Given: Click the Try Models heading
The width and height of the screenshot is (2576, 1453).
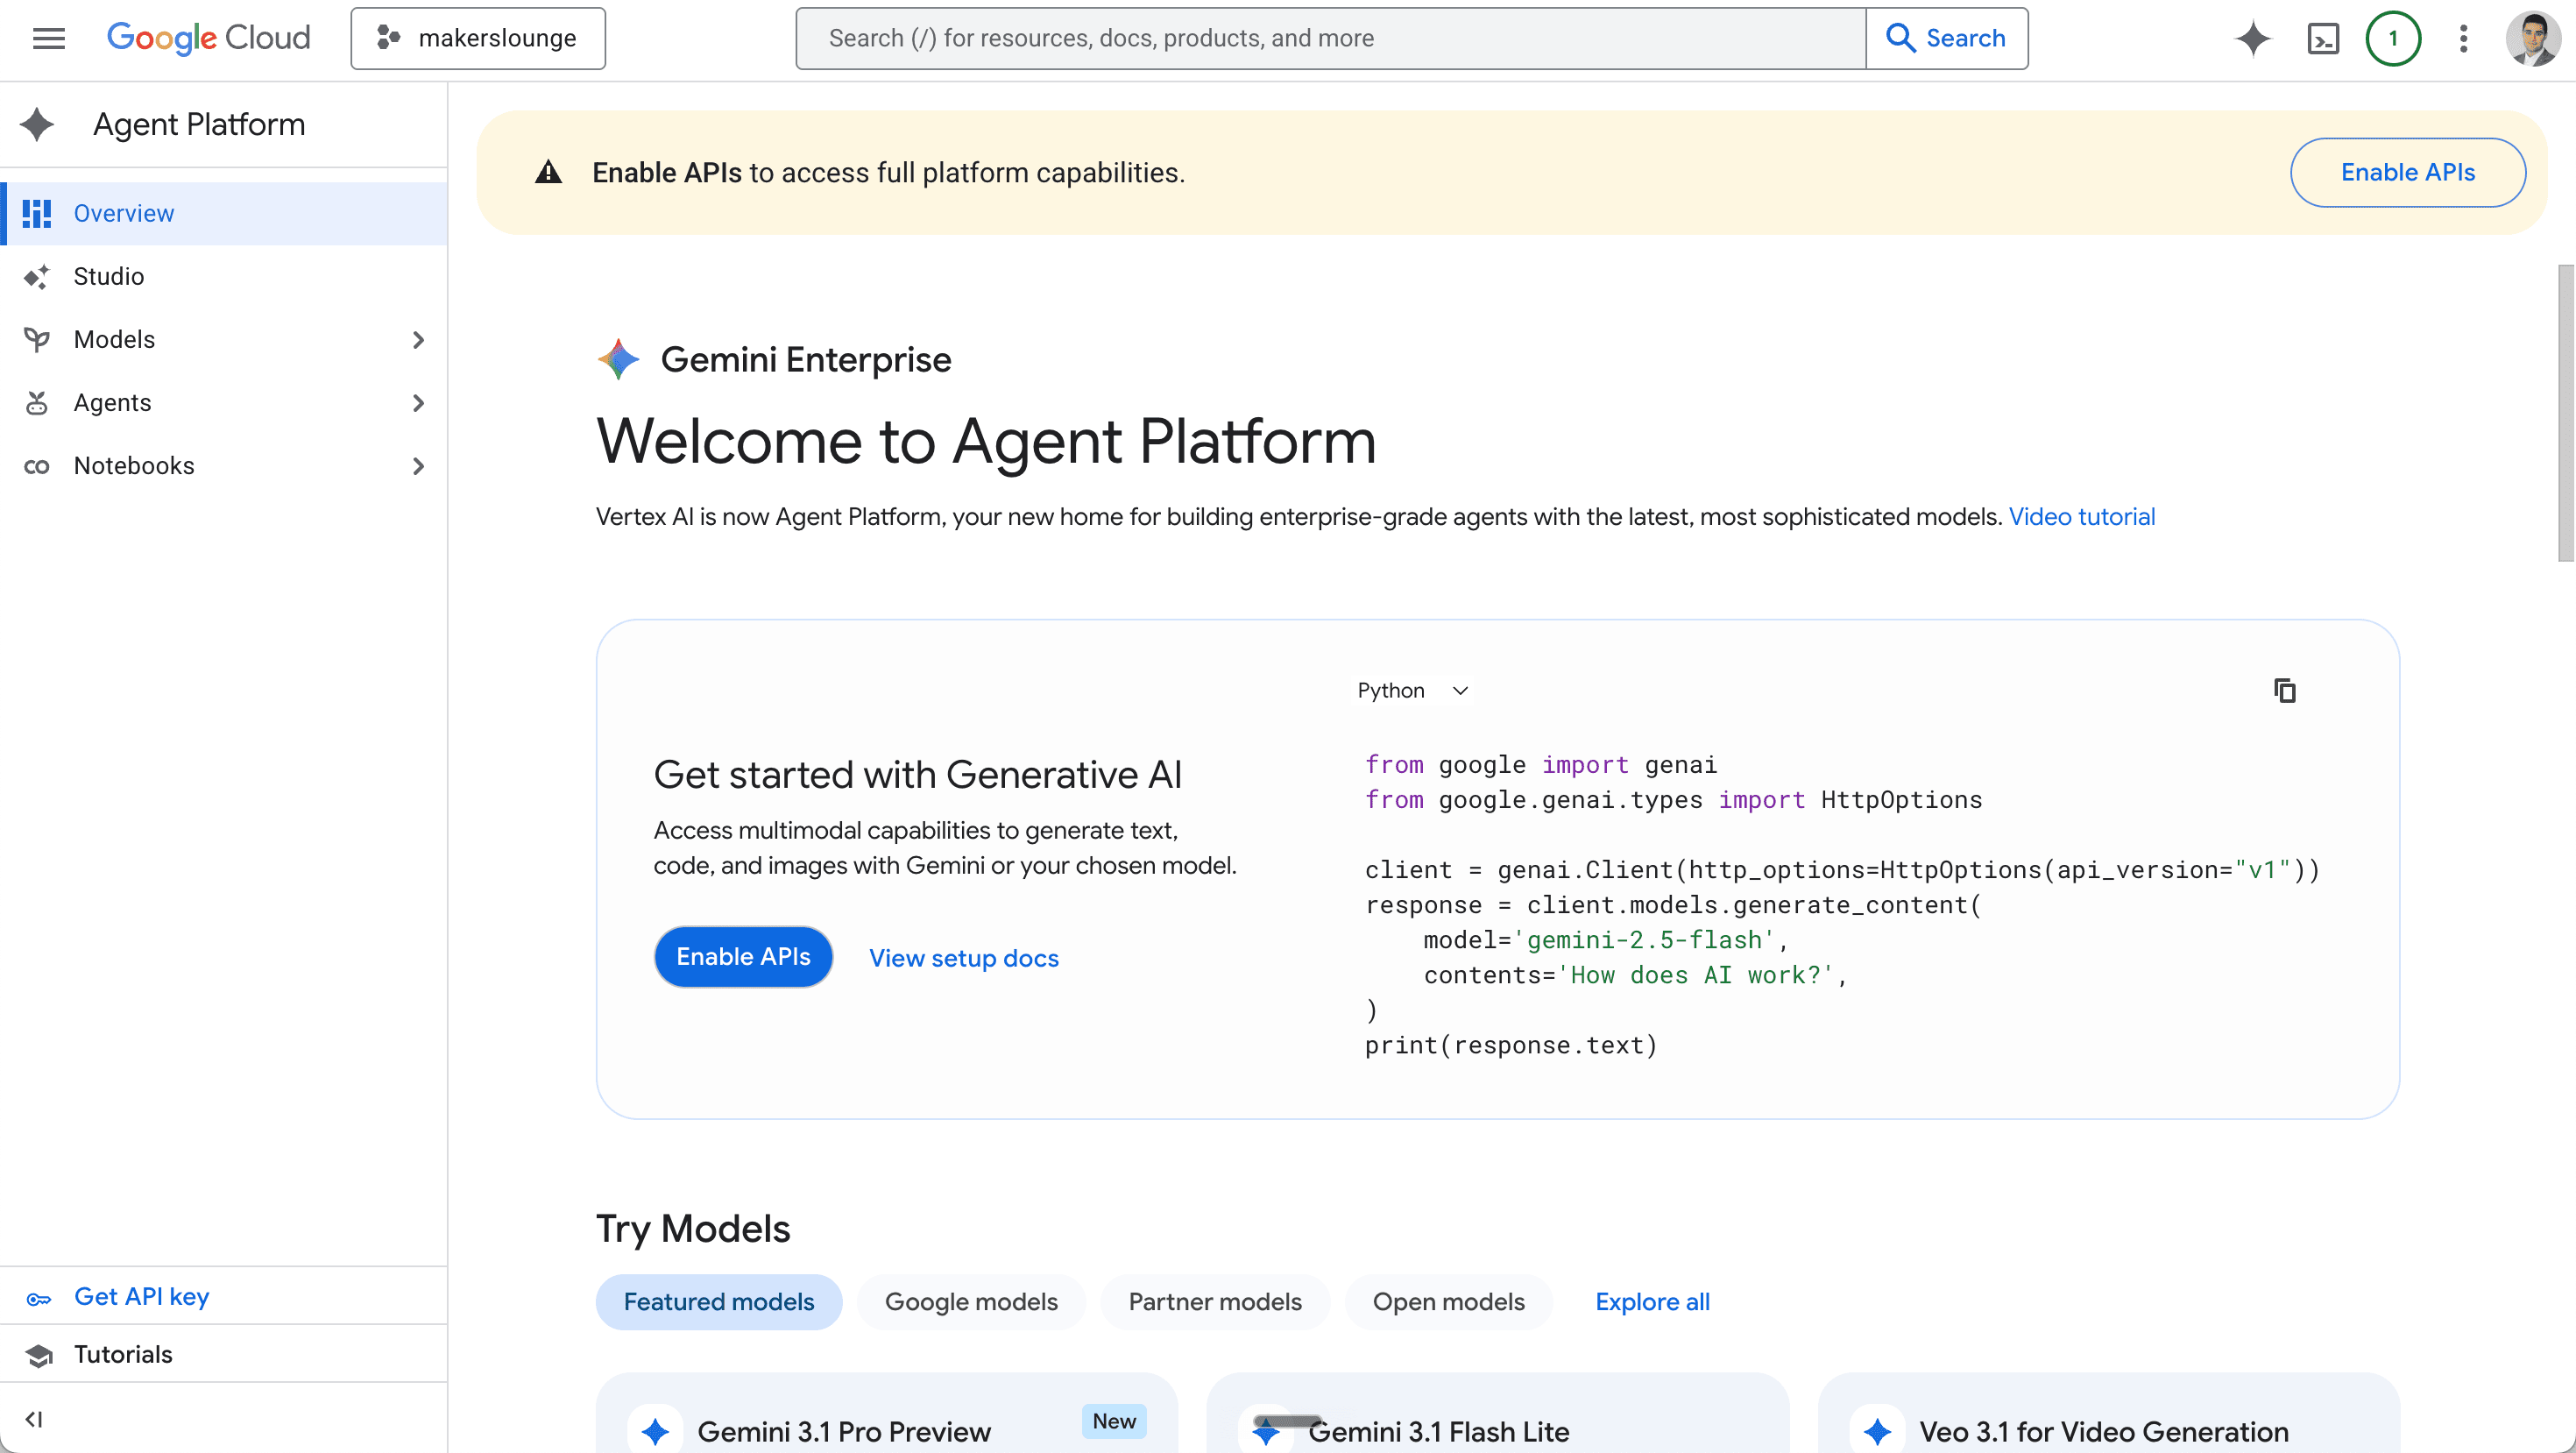Looking at the screenshot, I should click(x=692, y=1228).
